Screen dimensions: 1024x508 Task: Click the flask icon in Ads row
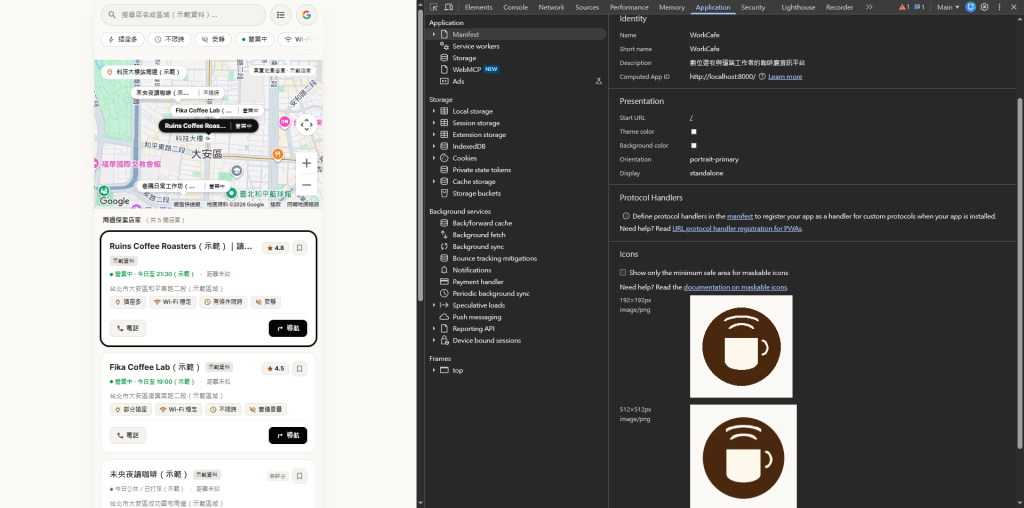[599, 81]
